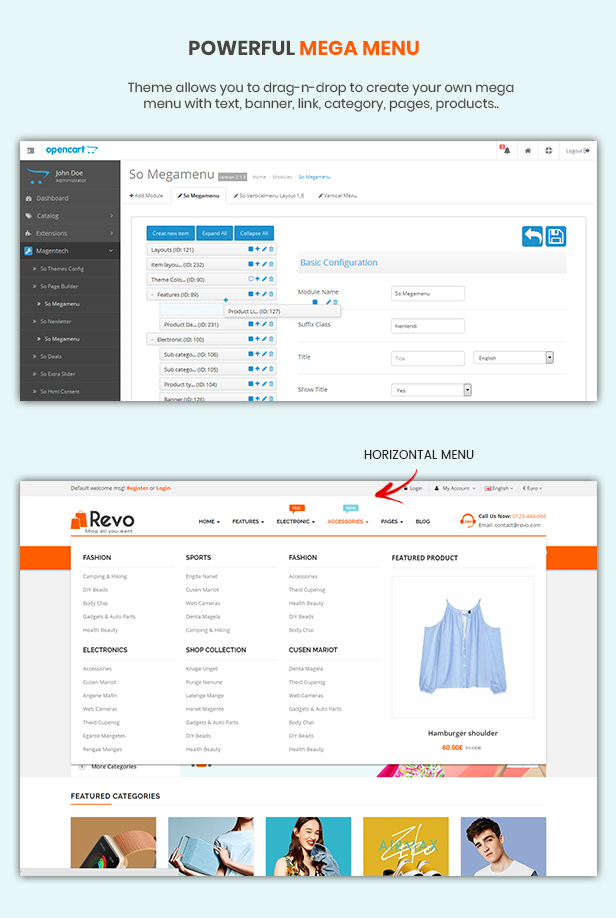The height and width of the screenshot is (918, 616).
Task: Click the home icon in admin header
Action: pos(527,150)
